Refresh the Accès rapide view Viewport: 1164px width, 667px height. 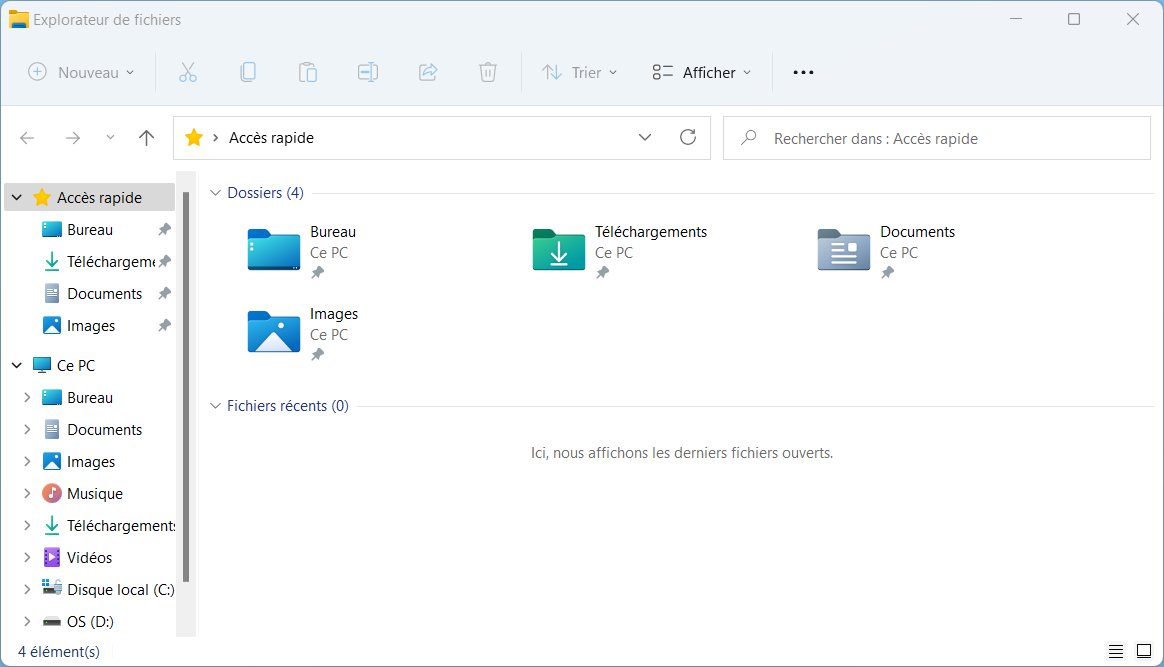(688, 137)
